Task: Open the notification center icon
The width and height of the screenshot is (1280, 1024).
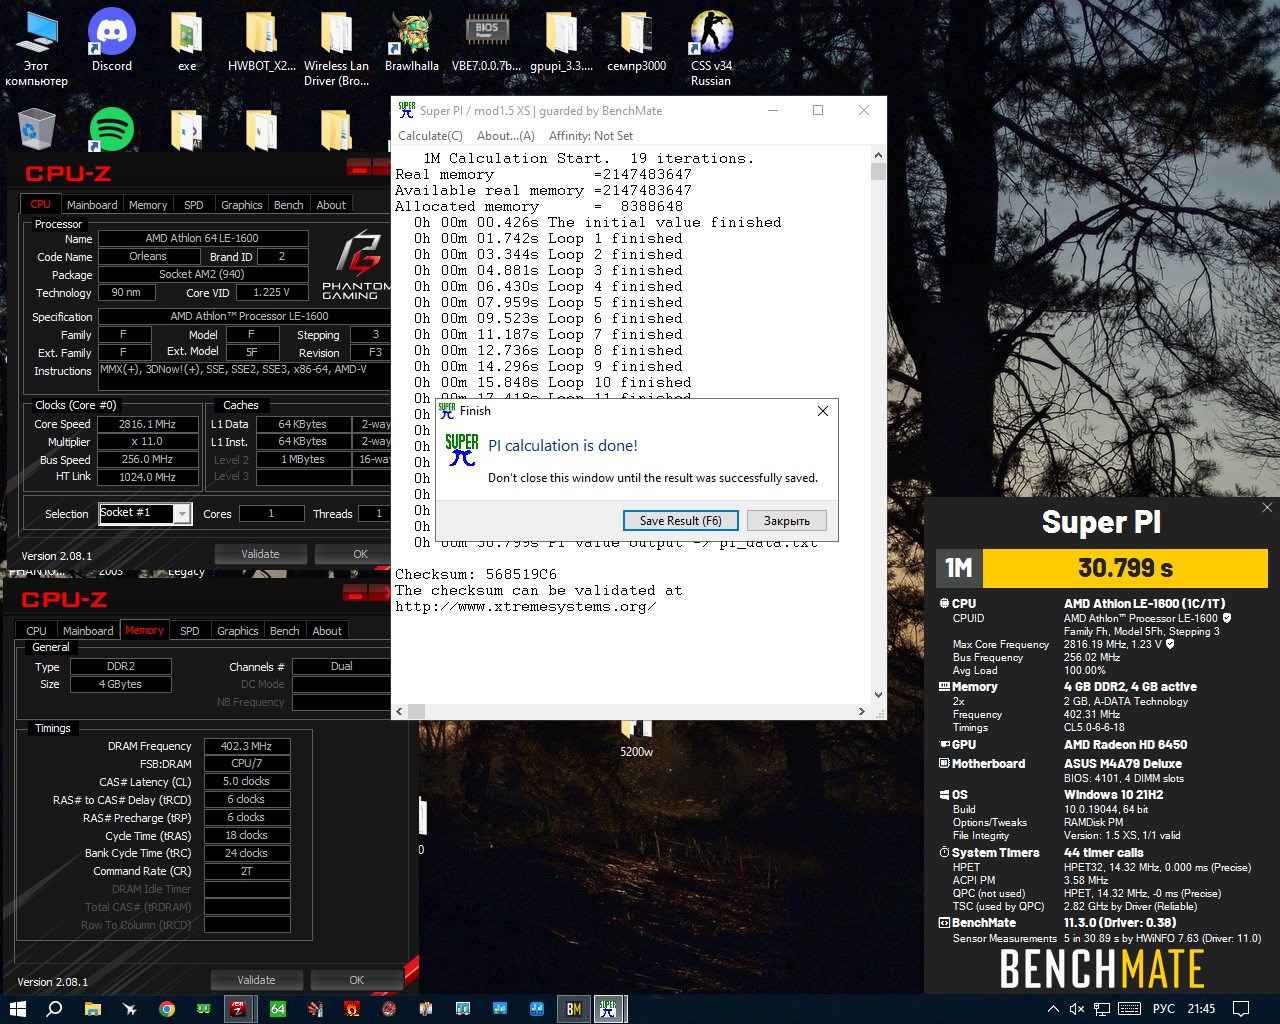Action: [x=1241, y=1008]
